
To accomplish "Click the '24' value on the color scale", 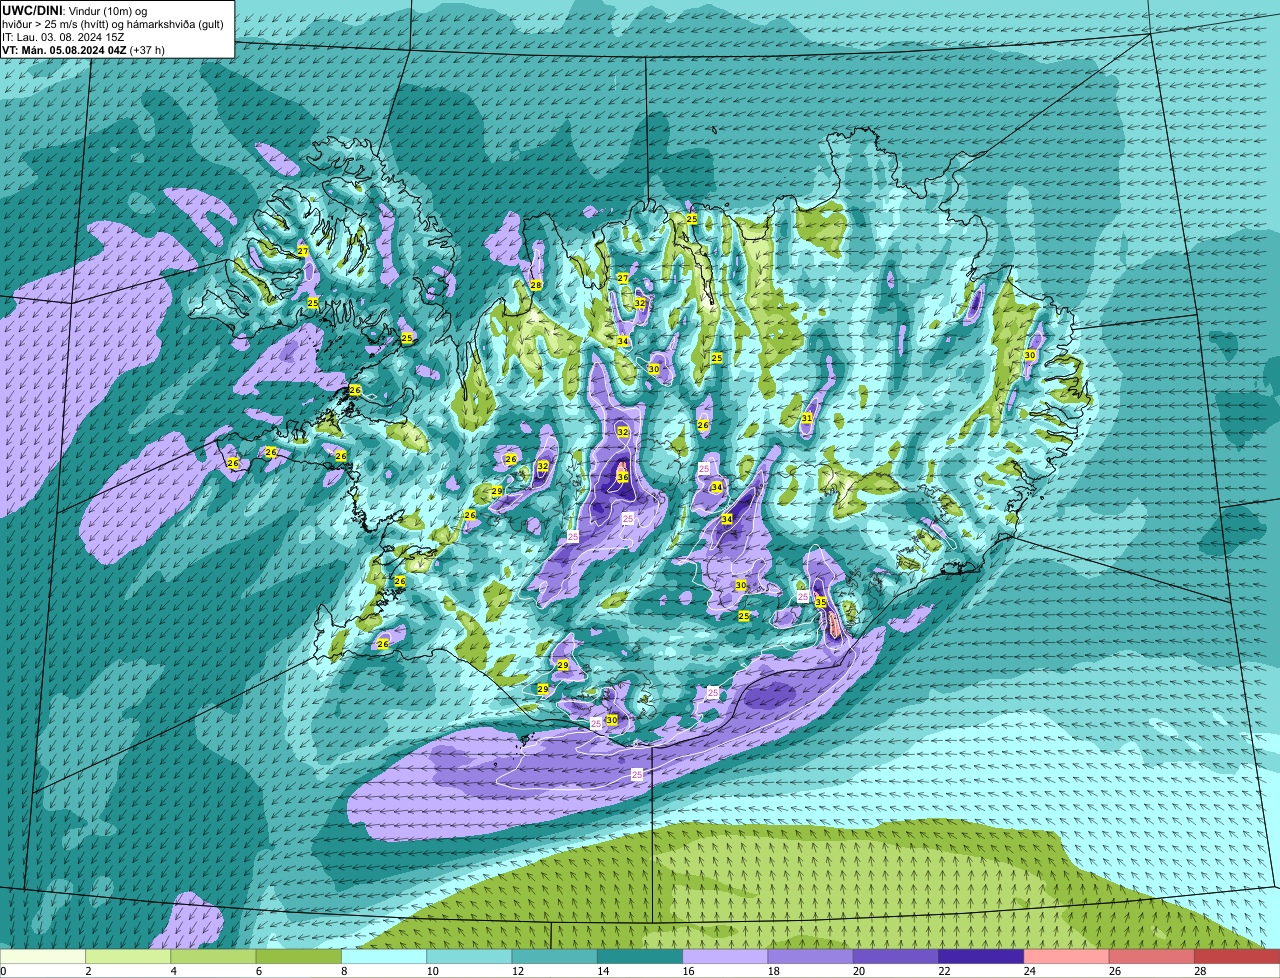I will 1029,971.
